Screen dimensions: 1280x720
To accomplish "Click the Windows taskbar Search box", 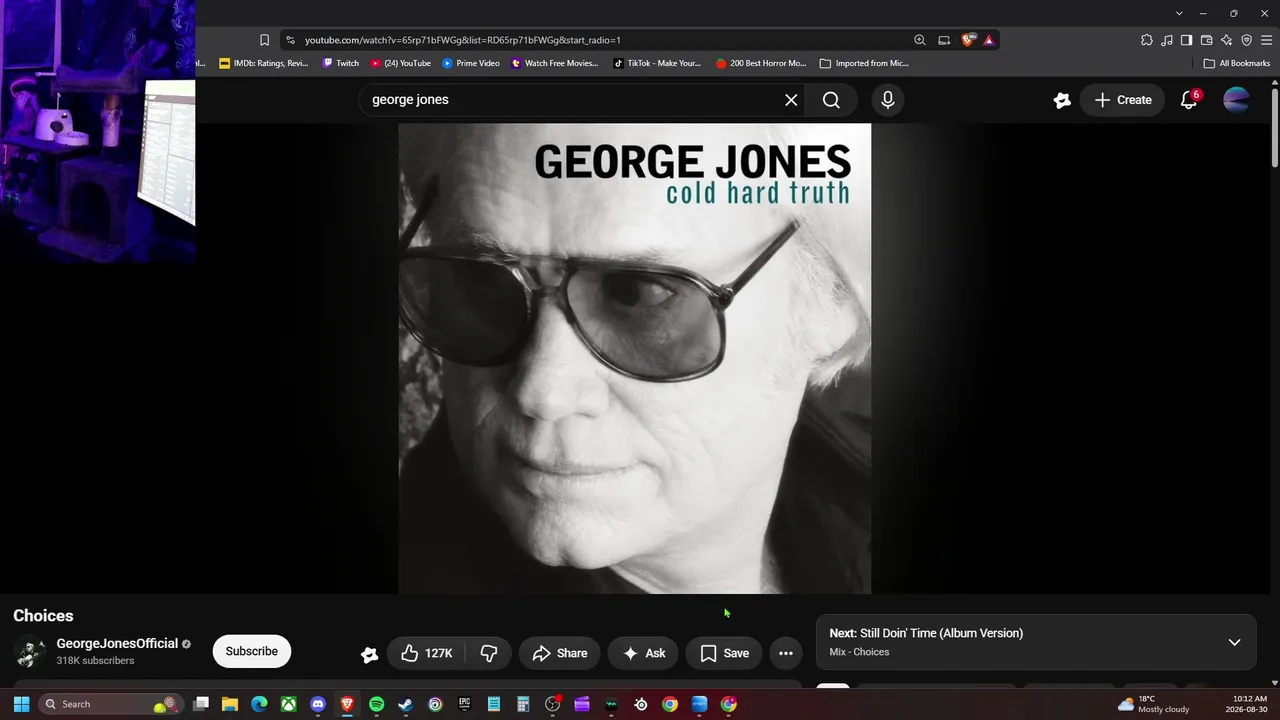I will point(111,704).
